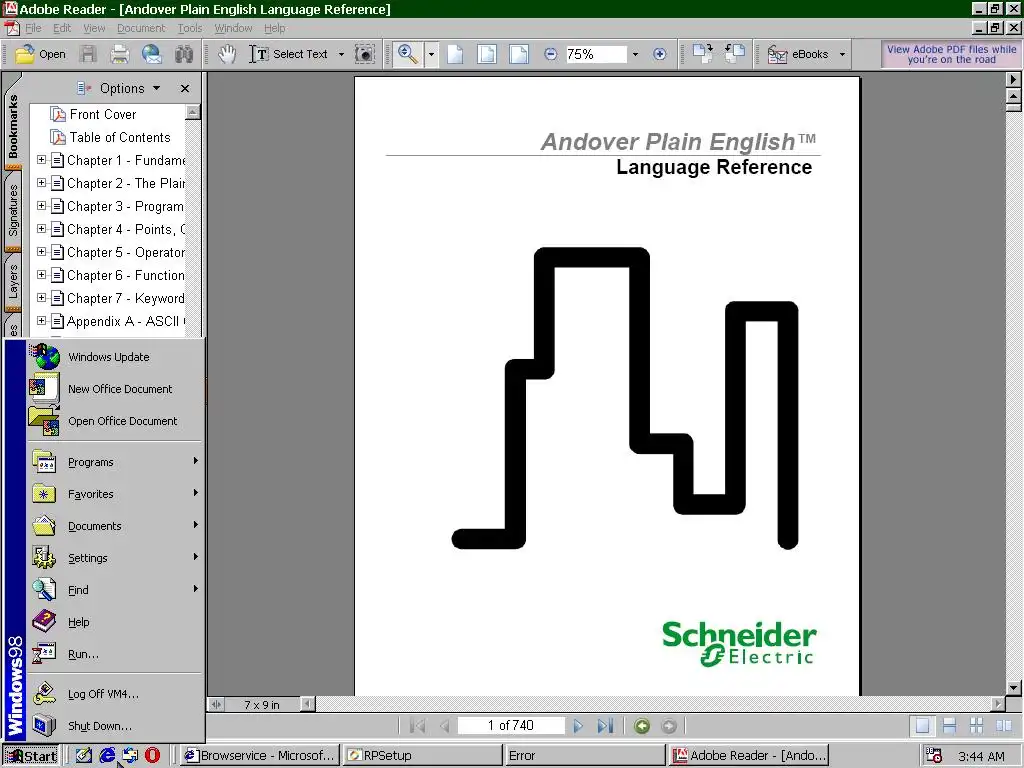
Task: Click the zoom out minus button
Action: click(551, 54)
